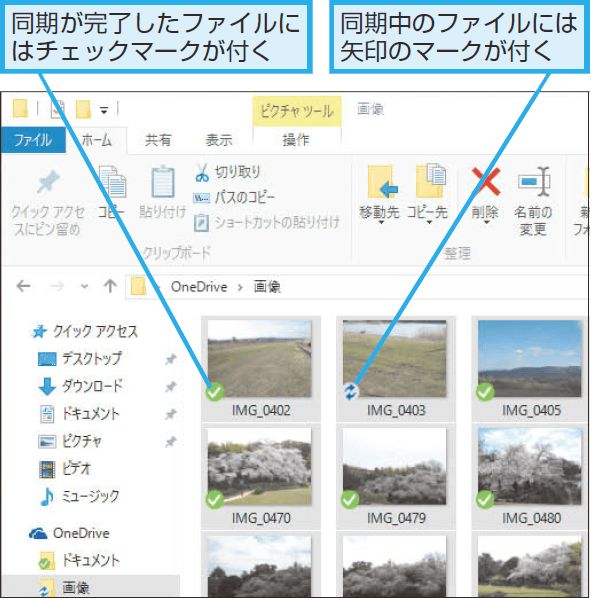This screenshot has width=595, height=598.
Task: Click the Delete (削除) red X icon
Action: 486,182
